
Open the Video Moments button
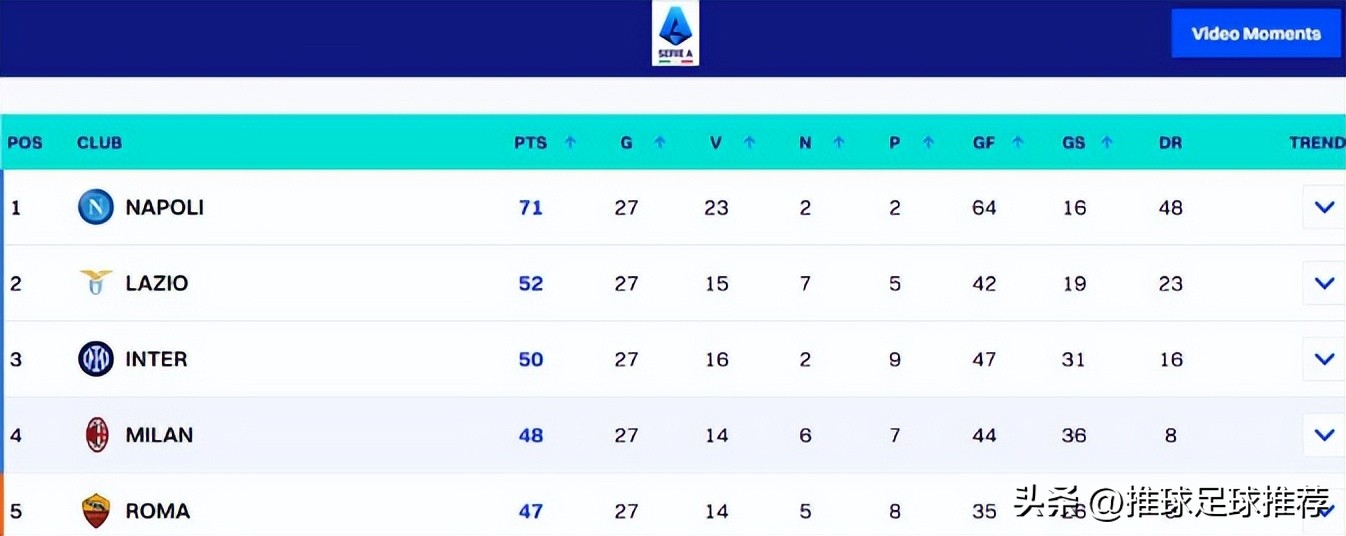pyautogui.click(x=1255, y=34)
